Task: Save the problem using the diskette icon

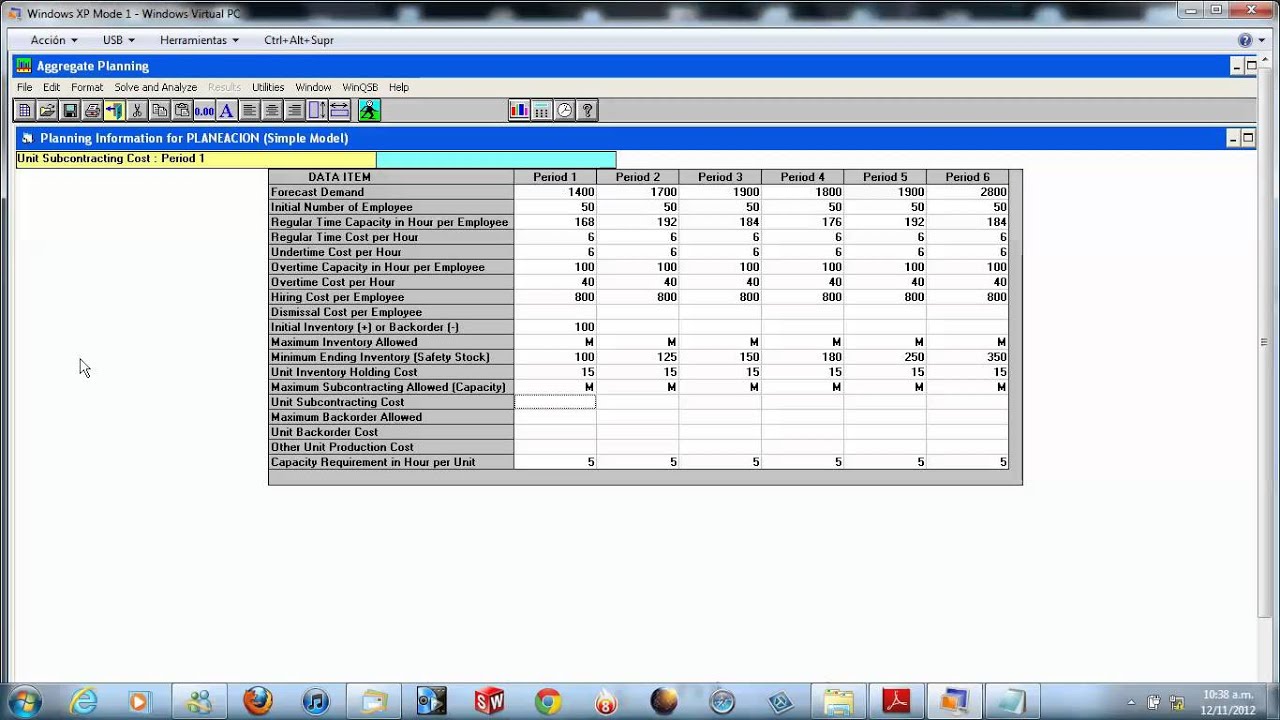Action: pos(70,110)
